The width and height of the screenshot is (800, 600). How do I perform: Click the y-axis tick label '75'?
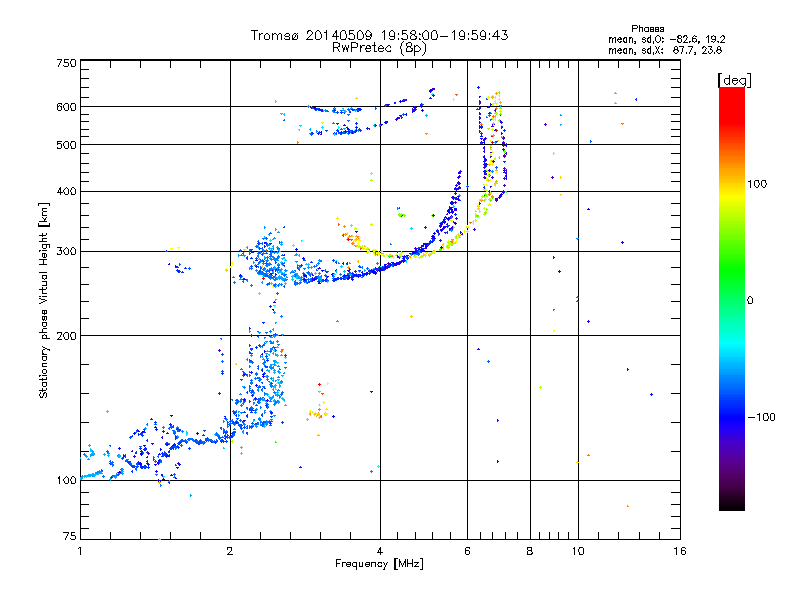(70, 536)
